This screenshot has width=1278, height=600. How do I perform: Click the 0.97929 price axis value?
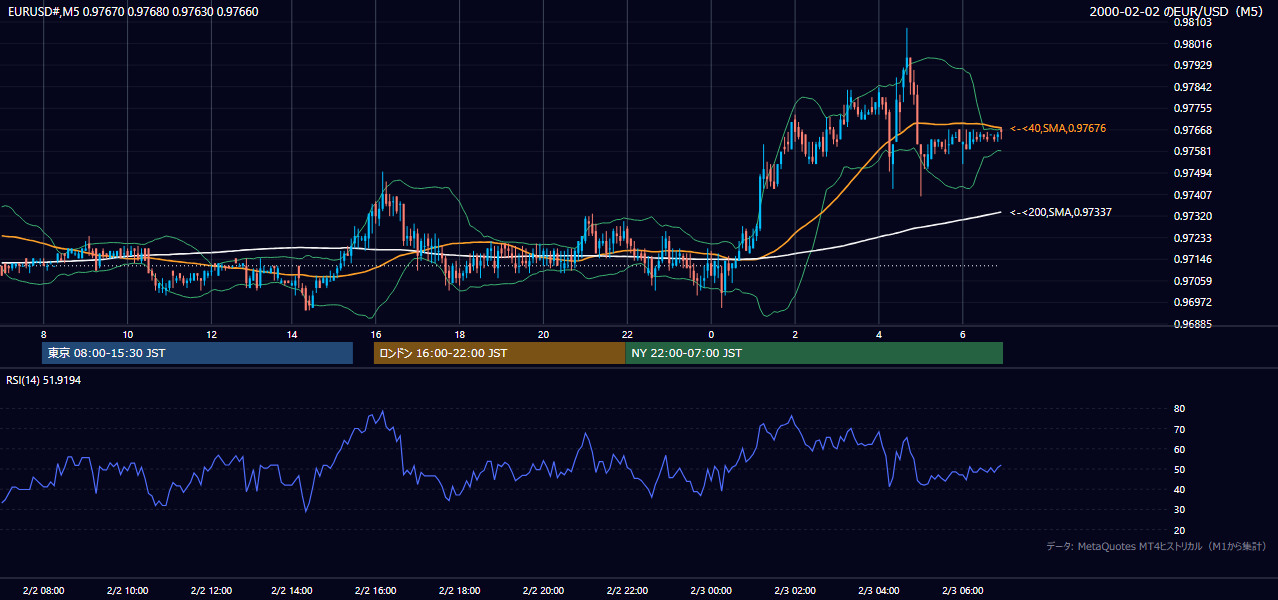click(1192, 65)
